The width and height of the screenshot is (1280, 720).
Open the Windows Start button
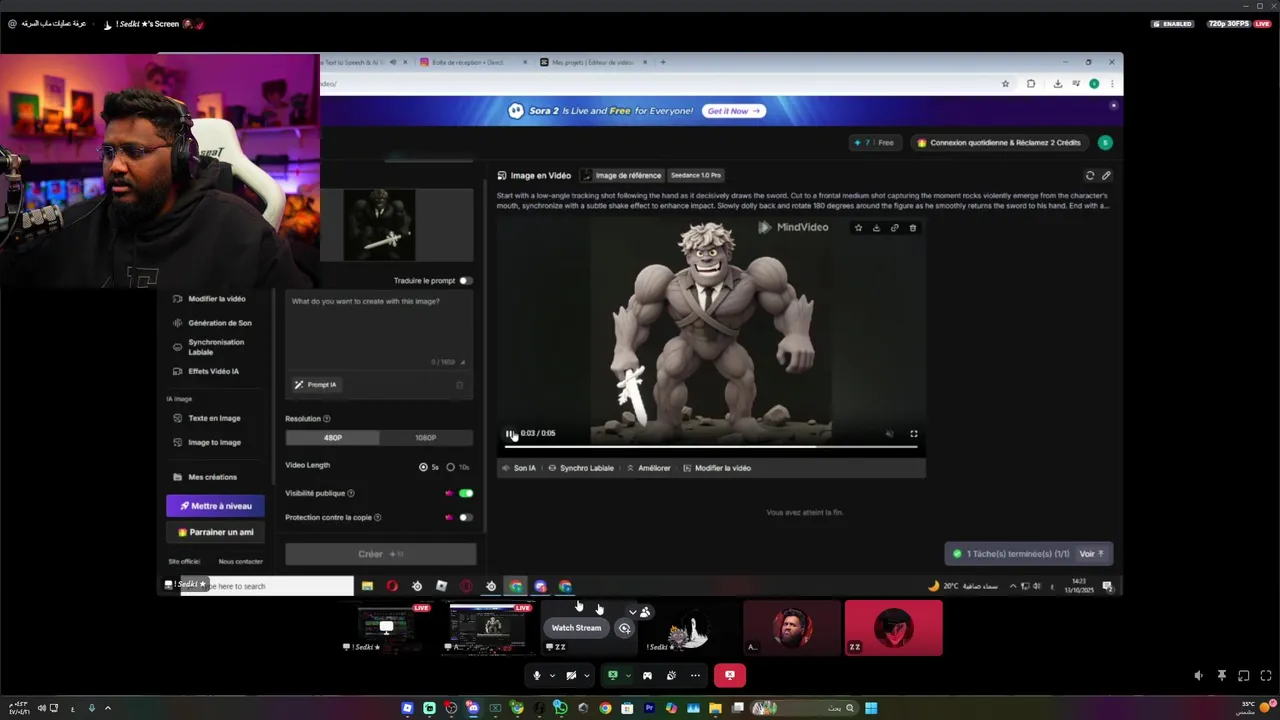[871, 708]
